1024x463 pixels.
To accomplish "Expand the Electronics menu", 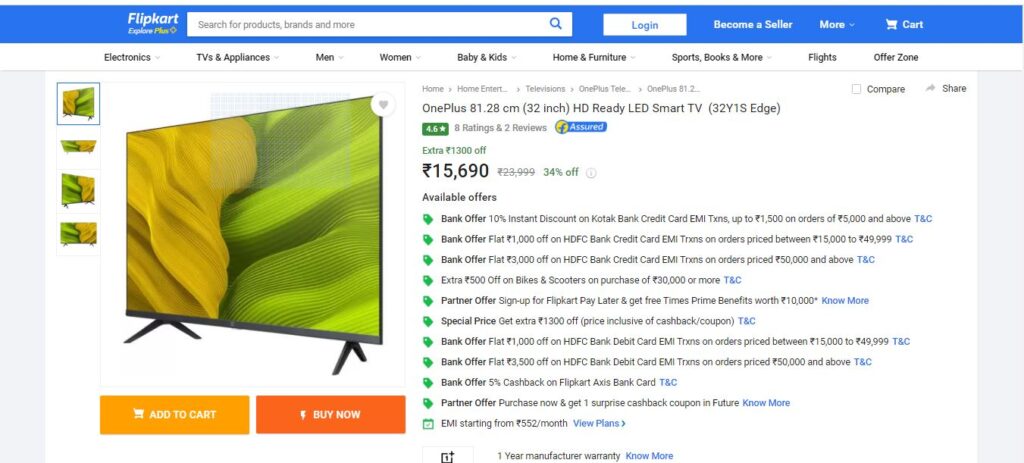I will pyautogui.click(x=132, y=57).
